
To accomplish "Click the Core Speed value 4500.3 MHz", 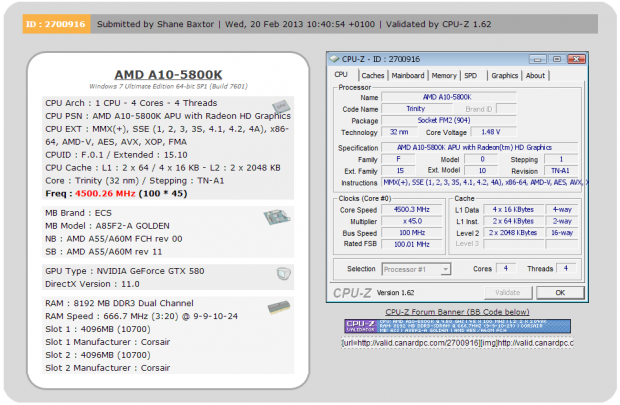I will pos(412,210).
